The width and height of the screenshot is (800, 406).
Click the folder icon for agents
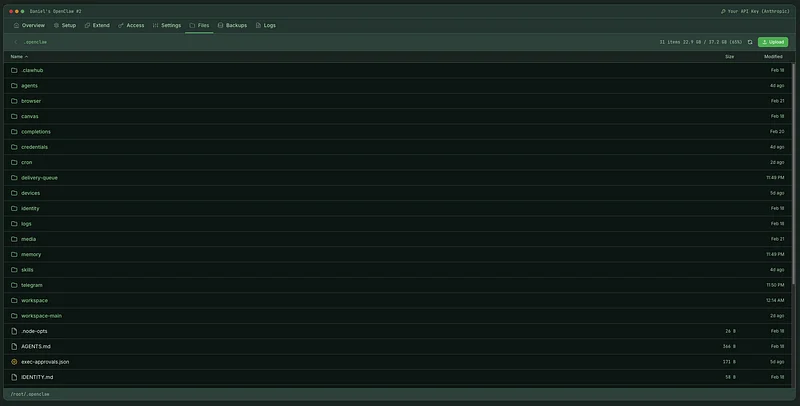point(14,86)
